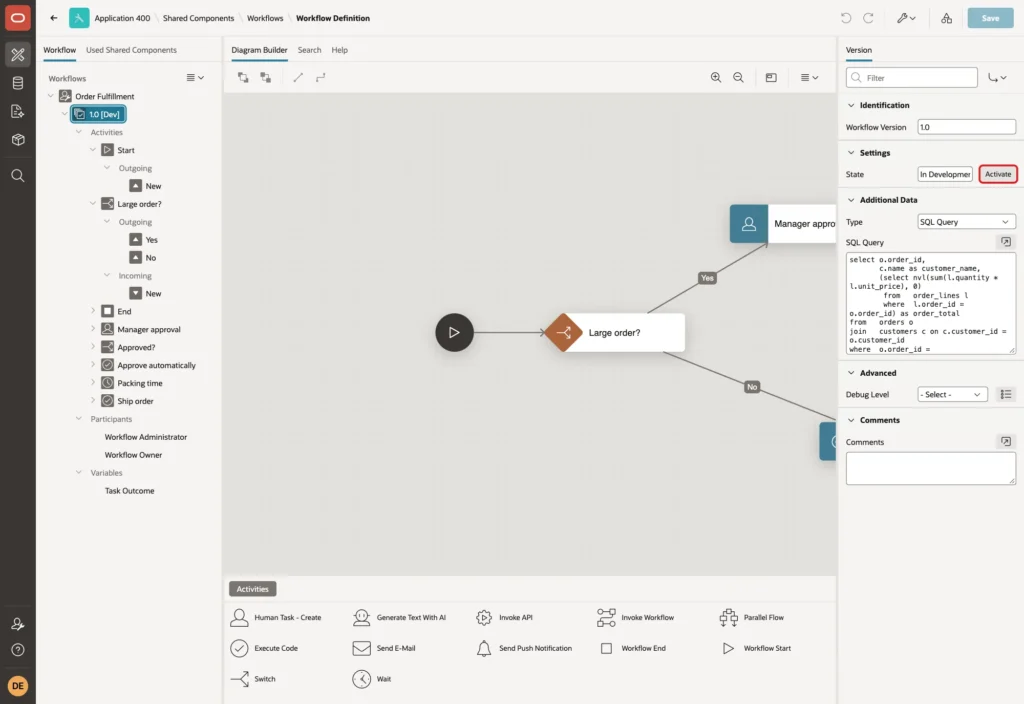Open App Builder from left sidebar
Screen dimensions: 1024x704
(18, 54)
